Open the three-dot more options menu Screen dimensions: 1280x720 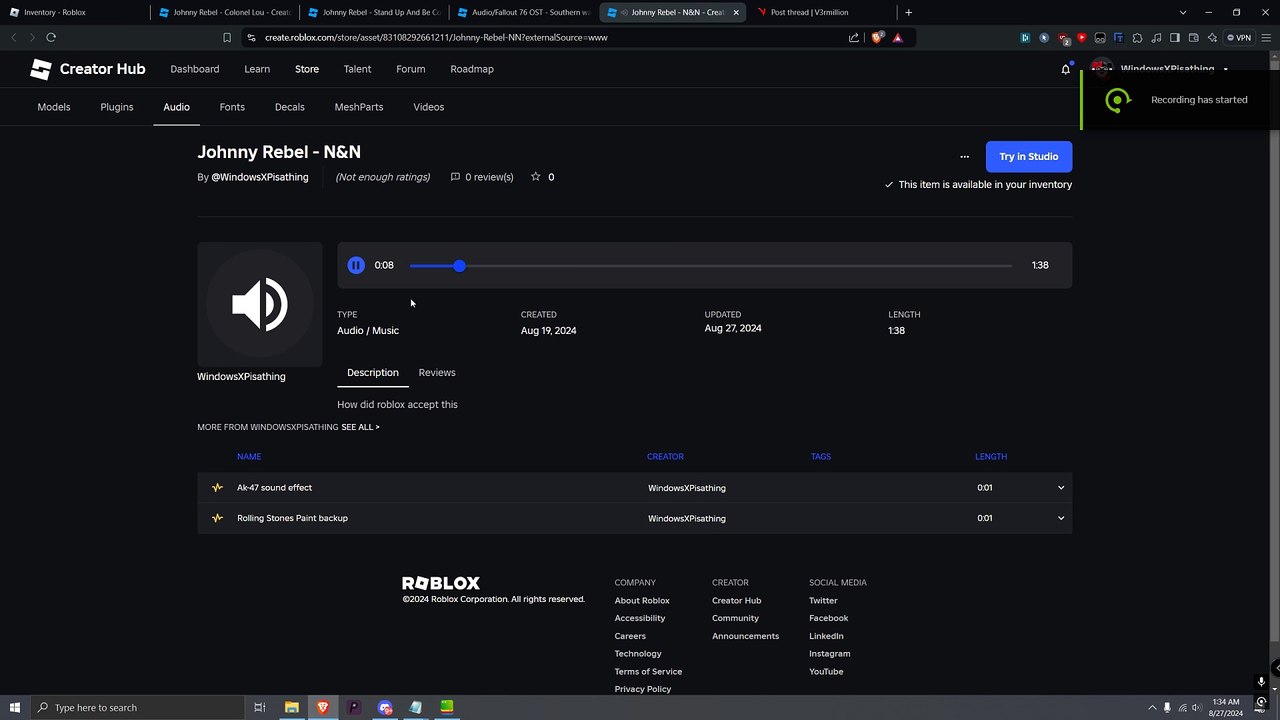pos(964,157)
